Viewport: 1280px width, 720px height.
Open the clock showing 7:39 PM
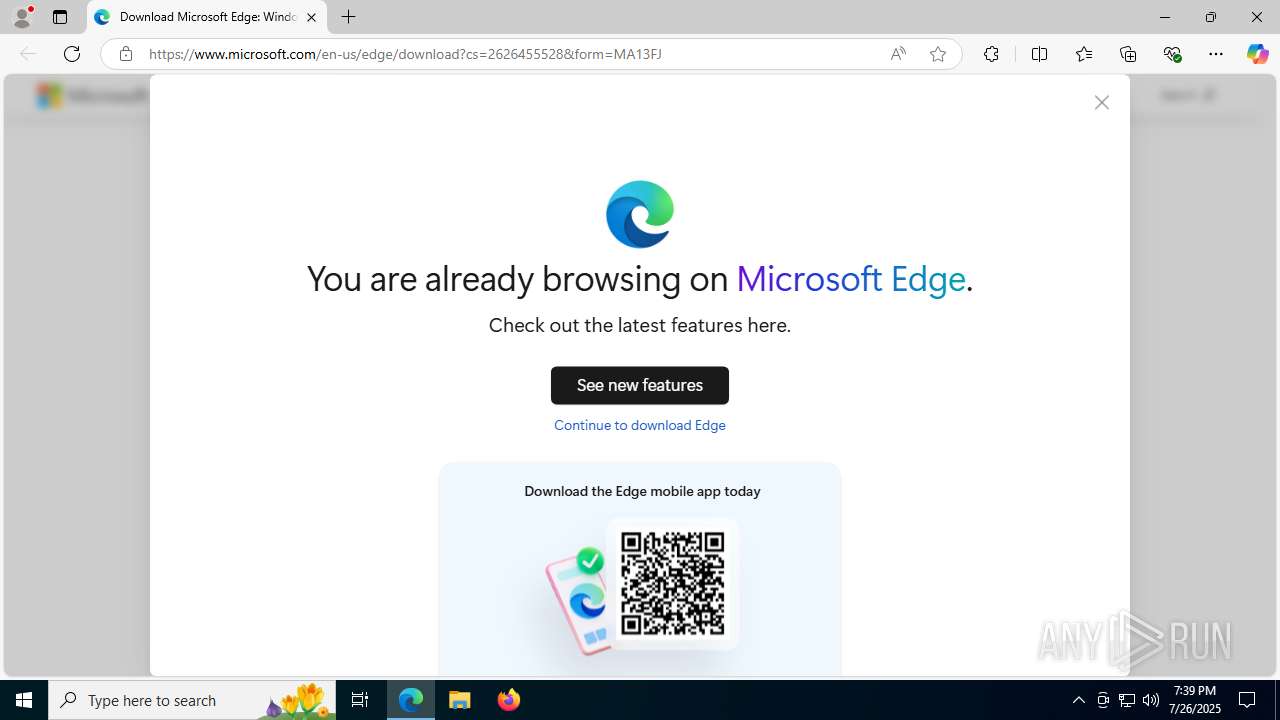click(x=1195, y=700)
